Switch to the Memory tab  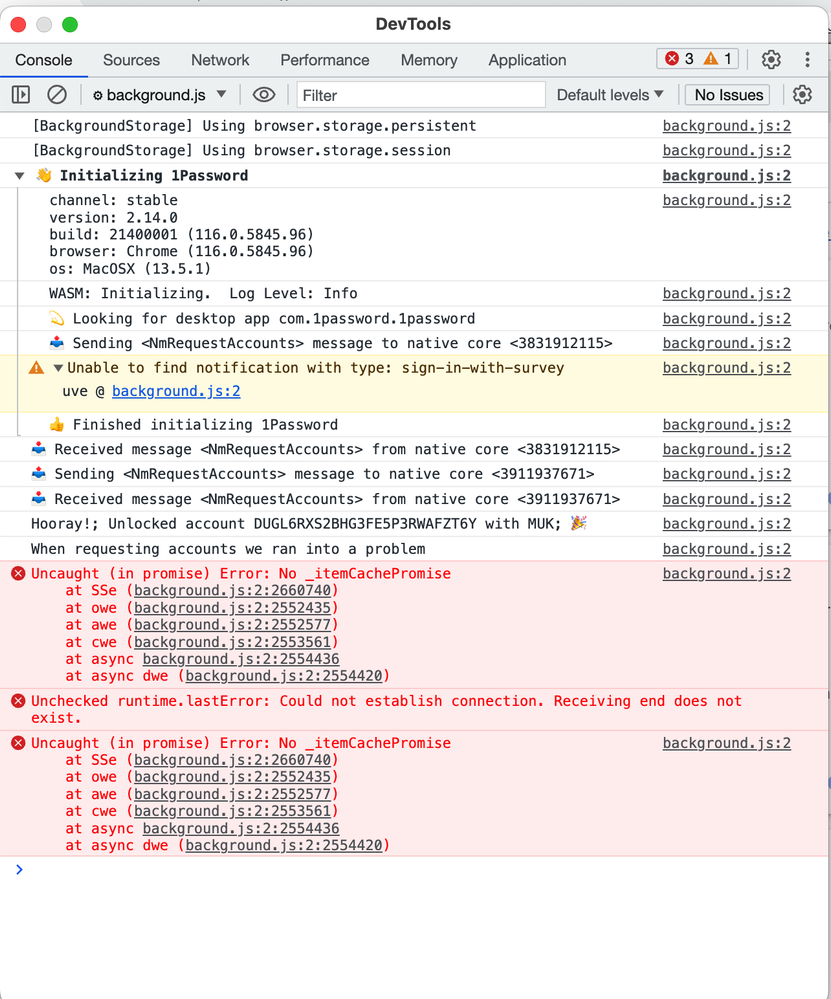point(429,60)
